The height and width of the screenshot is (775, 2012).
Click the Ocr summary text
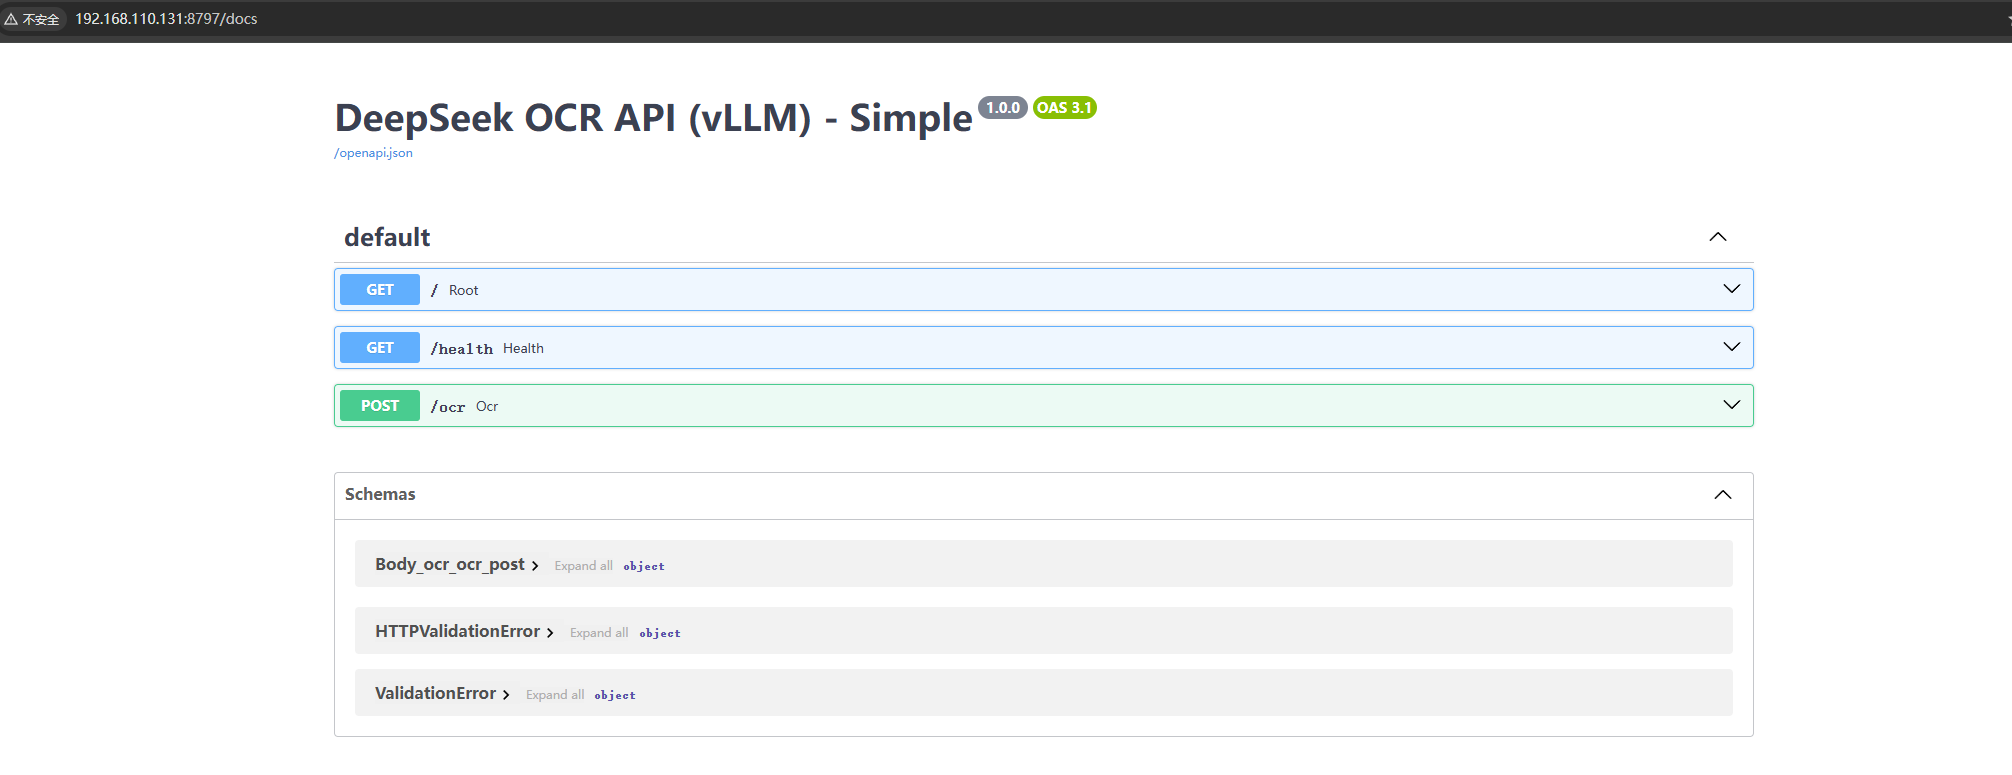coord(487,406)
